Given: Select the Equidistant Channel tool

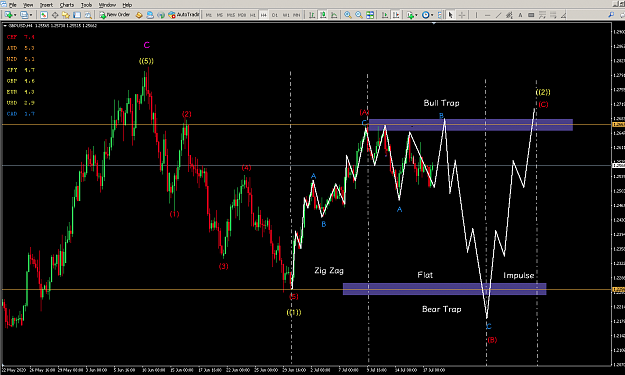Looking at the screenshot, I should 509,15.
